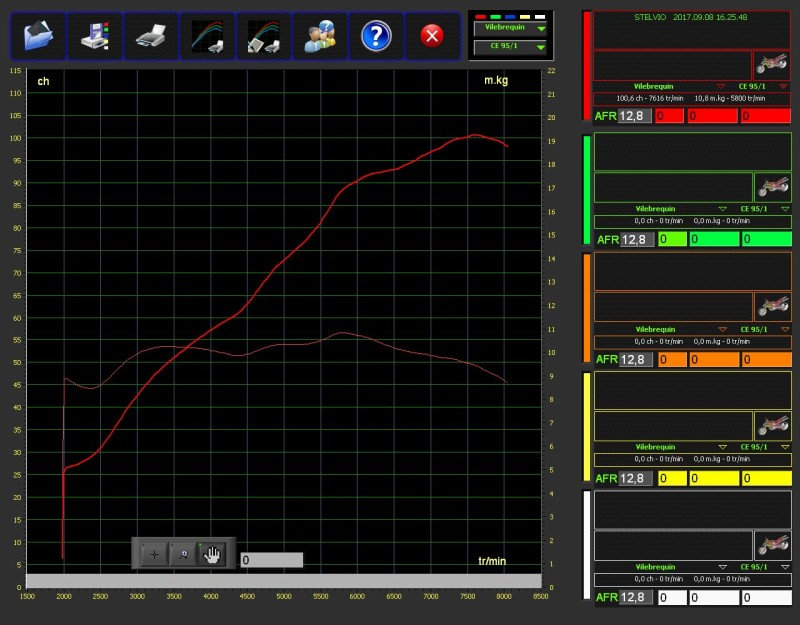The height and width of the screenshot is (625, 800).
Task: Expand the Vilebrequin dropdown in the orange panel
Action: coord(722,329)
